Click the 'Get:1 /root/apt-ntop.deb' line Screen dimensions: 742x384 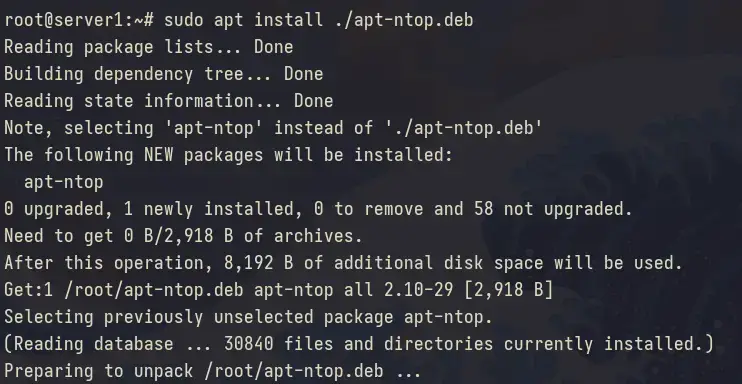click(x=278, y=290)
